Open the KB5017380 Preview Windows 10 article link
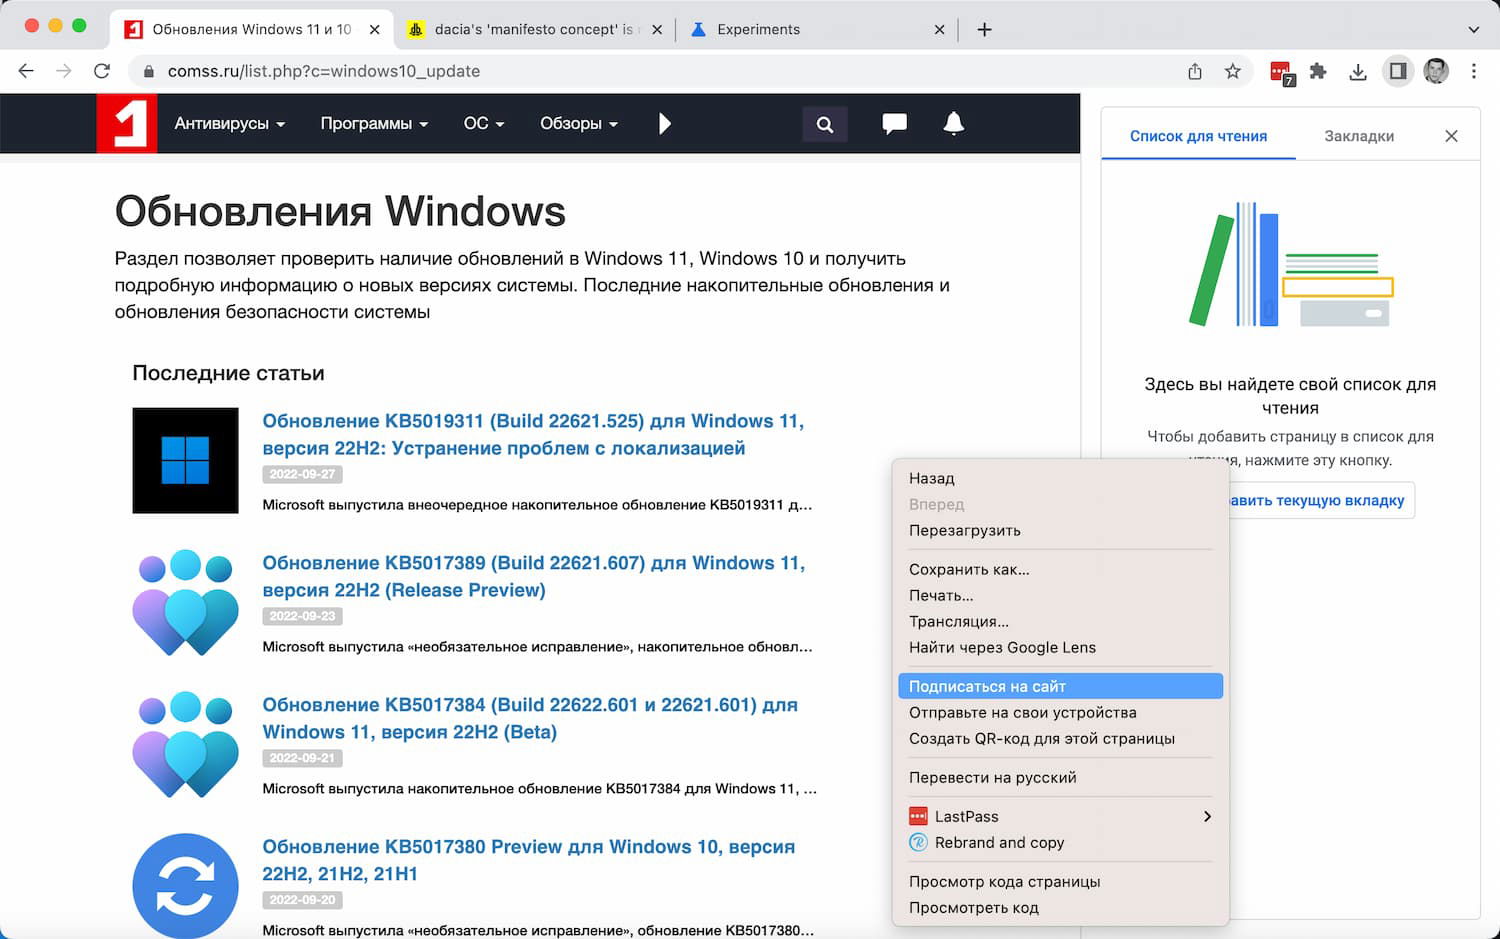The width and height of the screenshot is (1500, 939). tap(528, 861)
